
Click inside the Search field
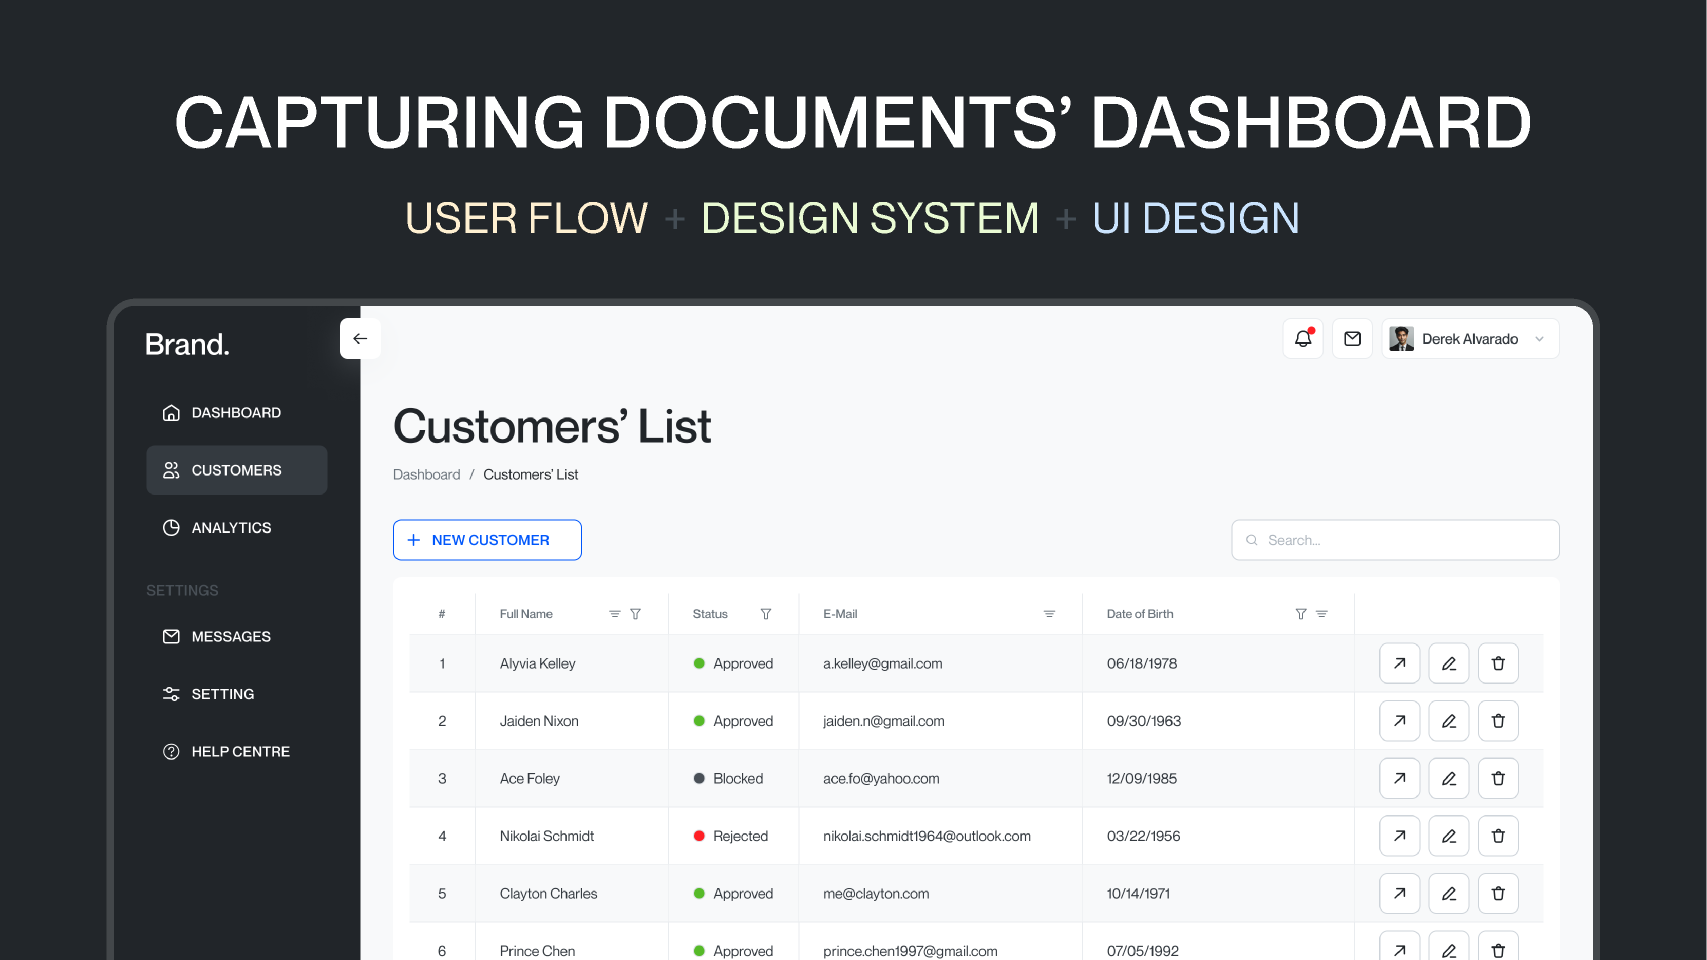[1395, 540]
